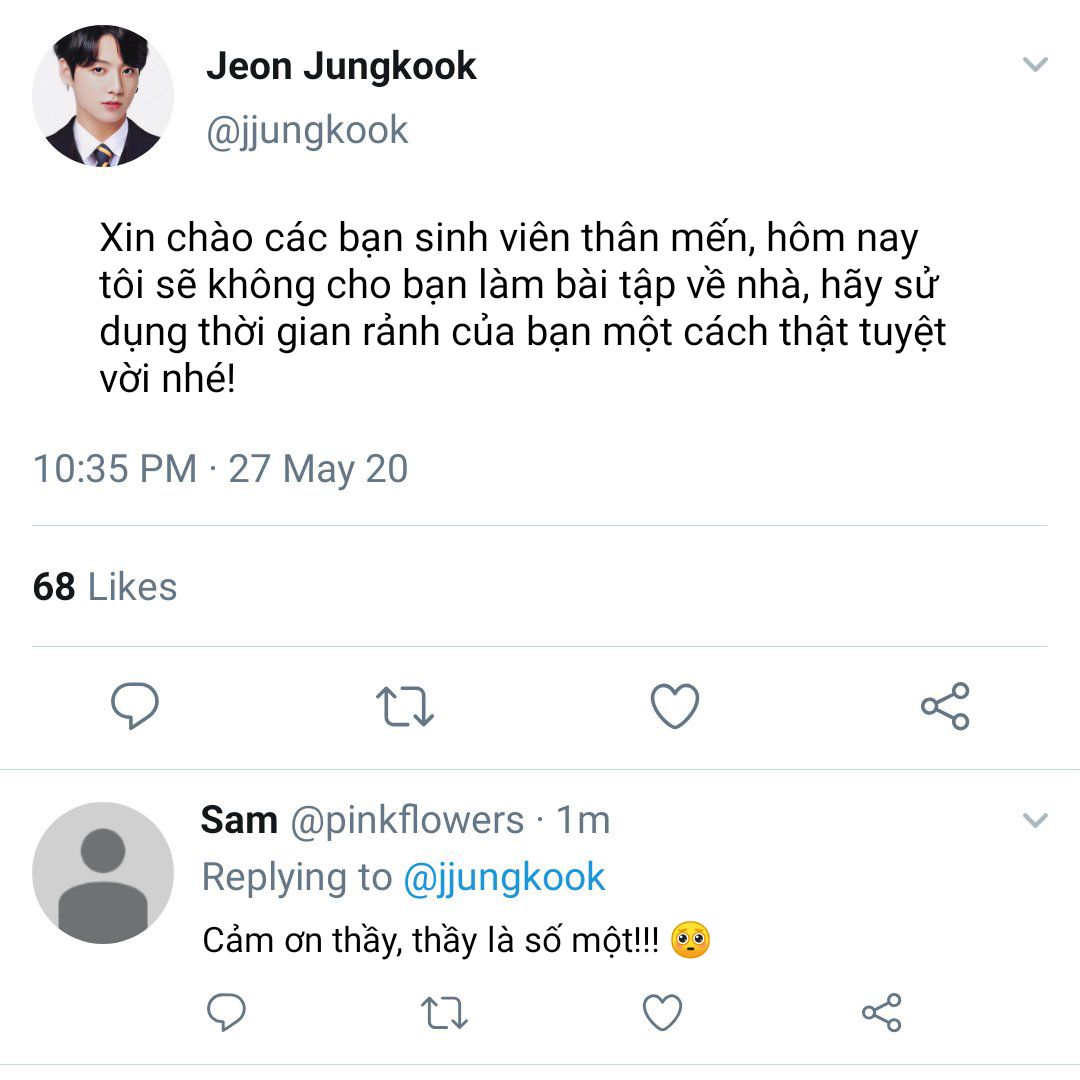Open Sam's profile name

coord(239,820)
